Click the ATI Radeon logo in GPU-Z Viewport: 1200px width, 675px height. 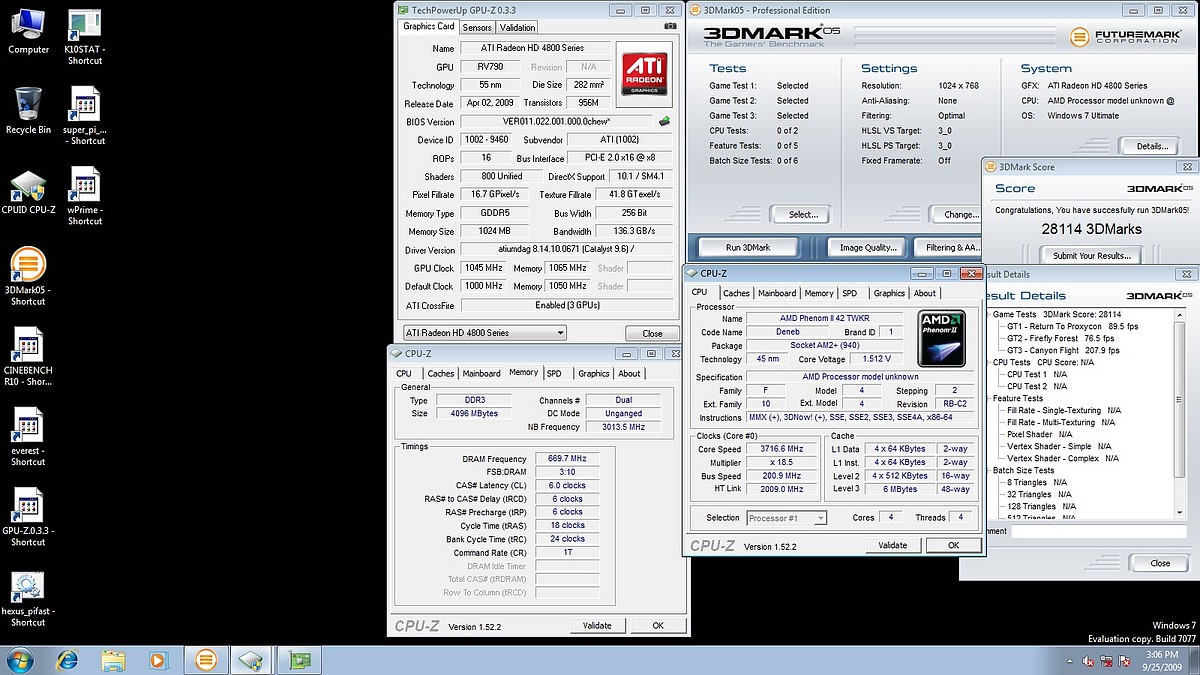click(x=644, y=73)
